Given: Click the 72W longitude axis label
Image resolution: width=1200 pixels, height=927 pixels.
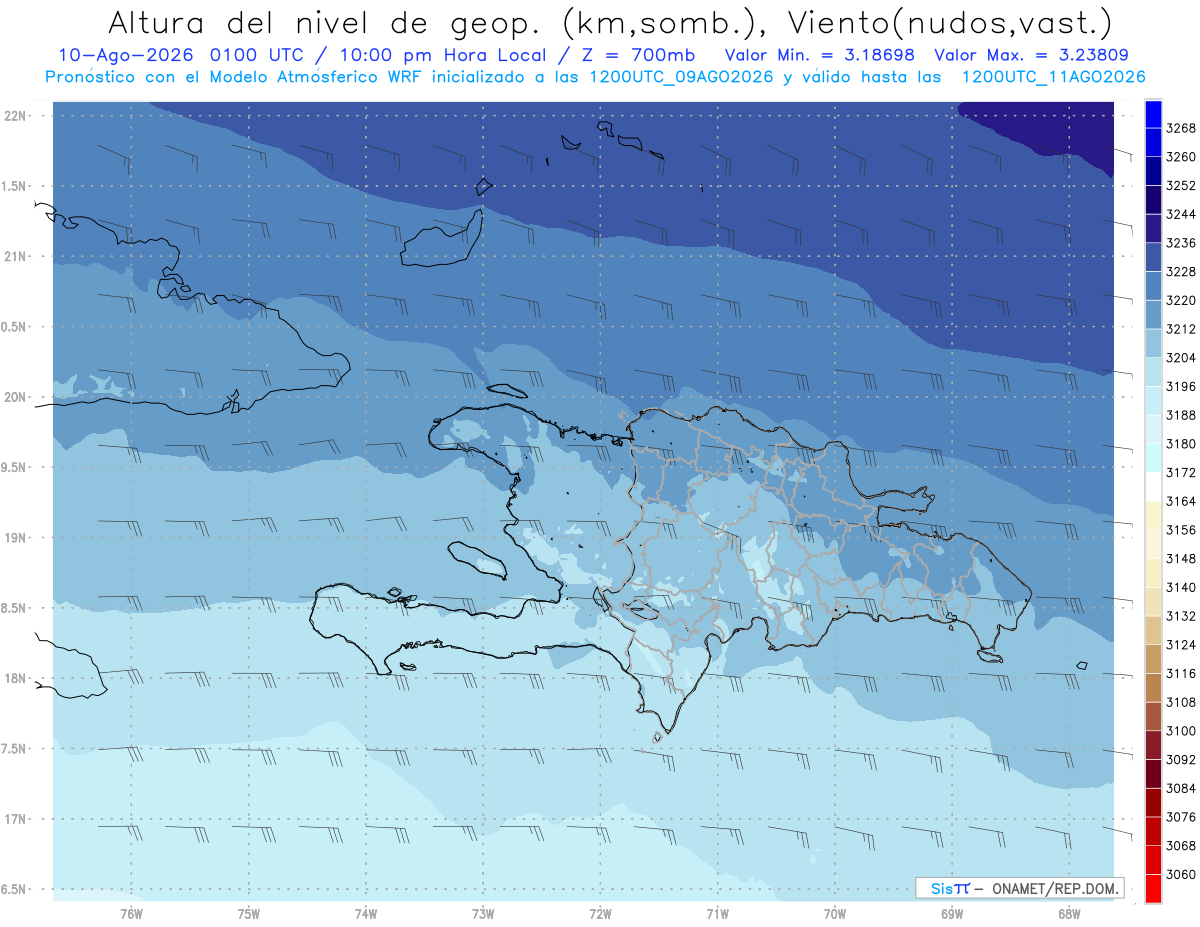Looking at the screenshot, I should [x=600, y=913].
